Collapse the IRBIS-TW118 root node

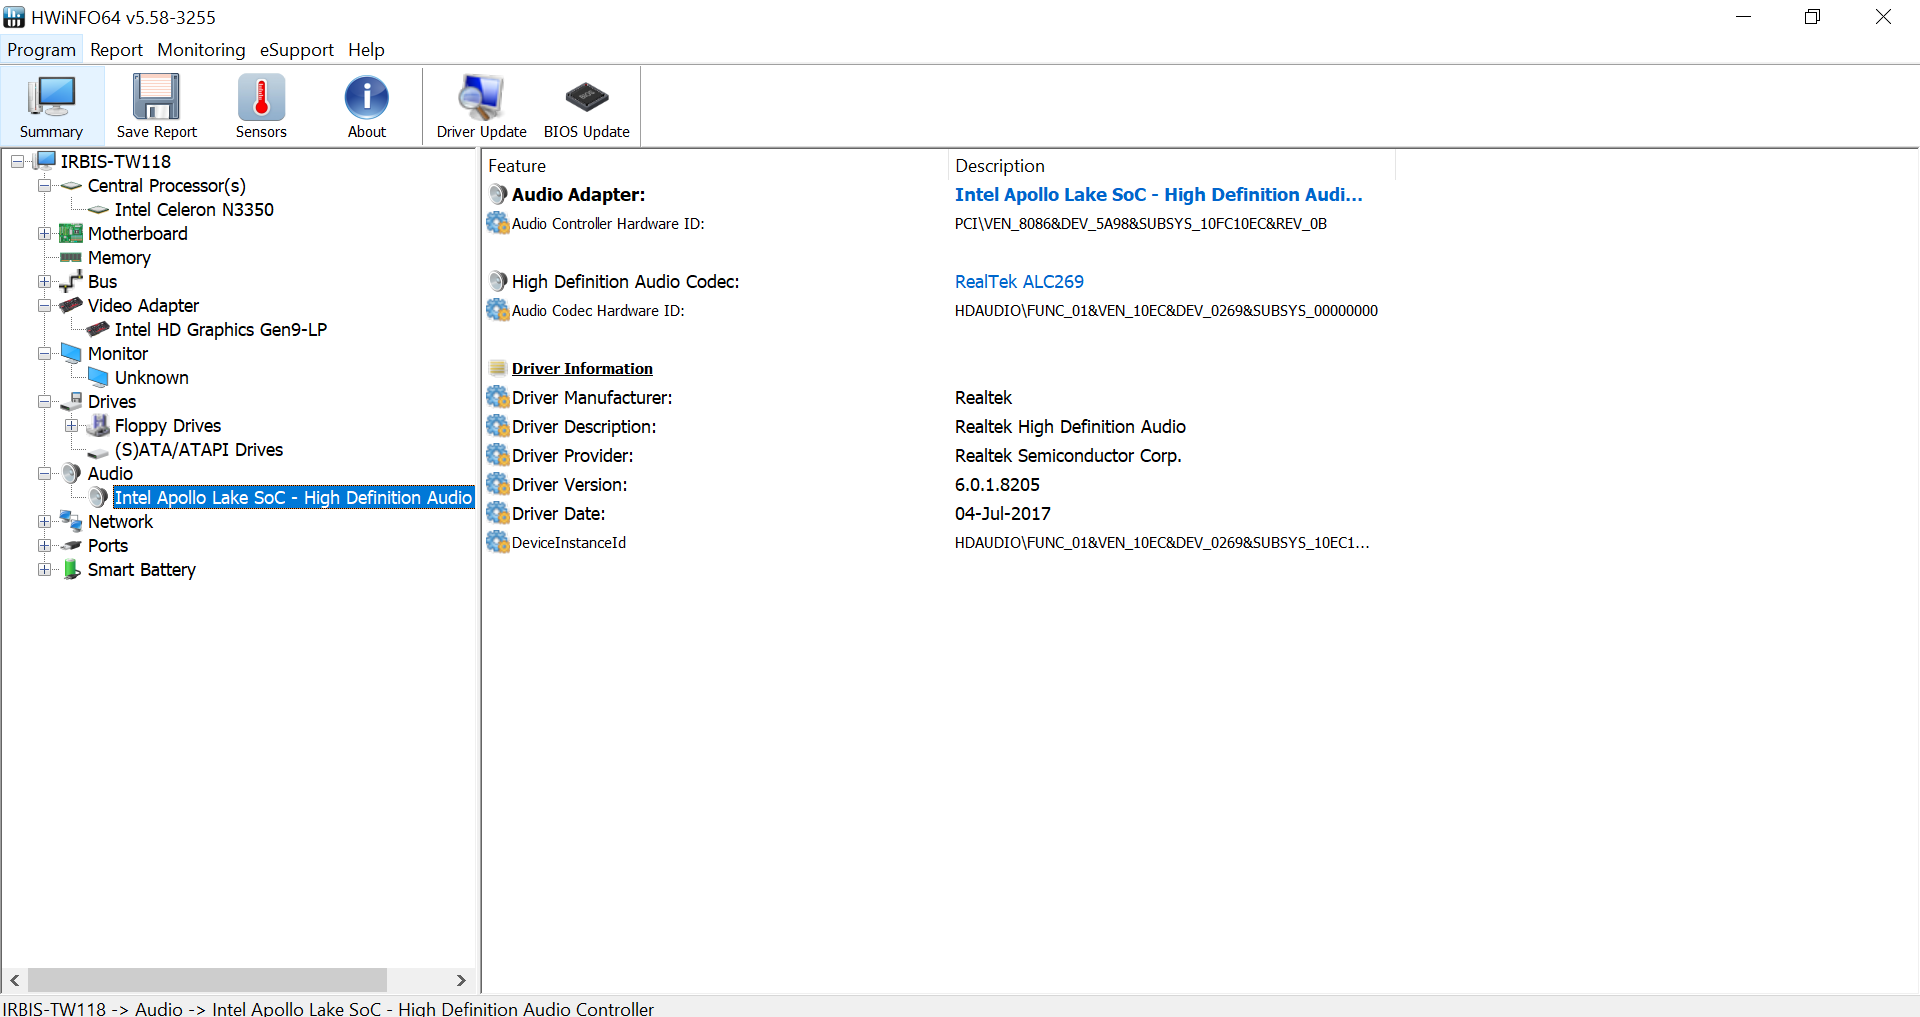(18, 161)
